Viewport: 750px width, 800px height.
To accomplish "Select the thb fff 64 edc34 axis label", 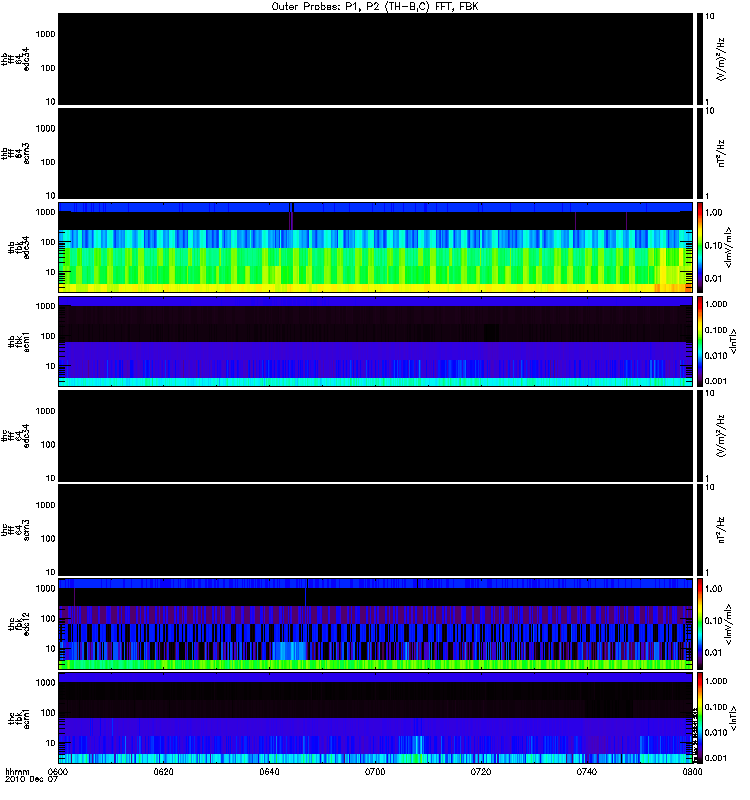I will coord(15,59).
